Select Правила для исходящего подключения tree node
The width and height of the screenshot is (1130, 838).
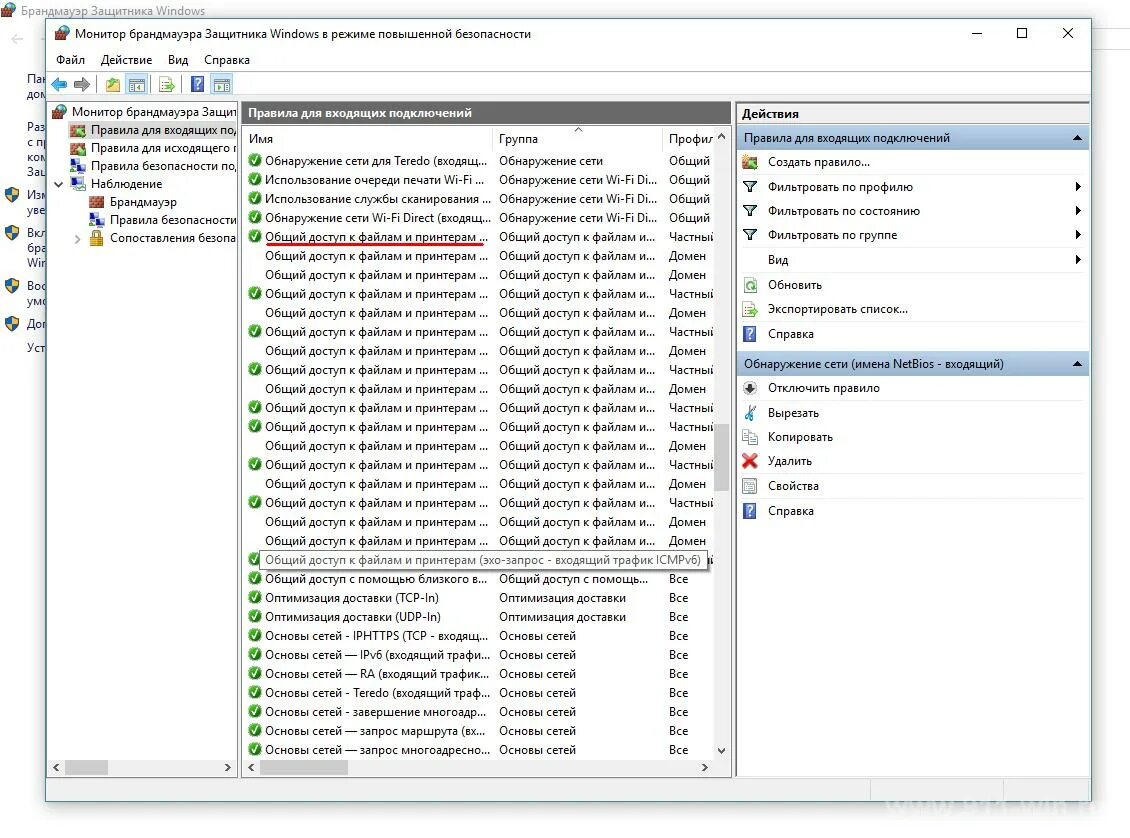[x=163, y=148]
